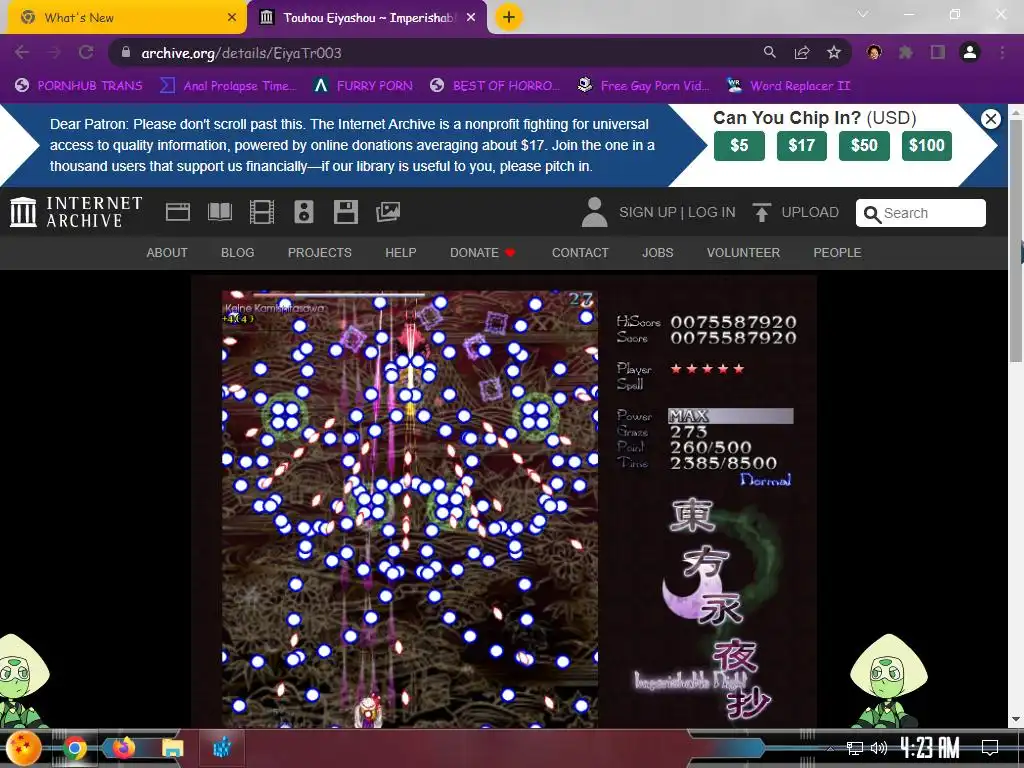The image size is (1024, 768).
Task: Reload the page with refresh icon
Action: click(86, 52)
